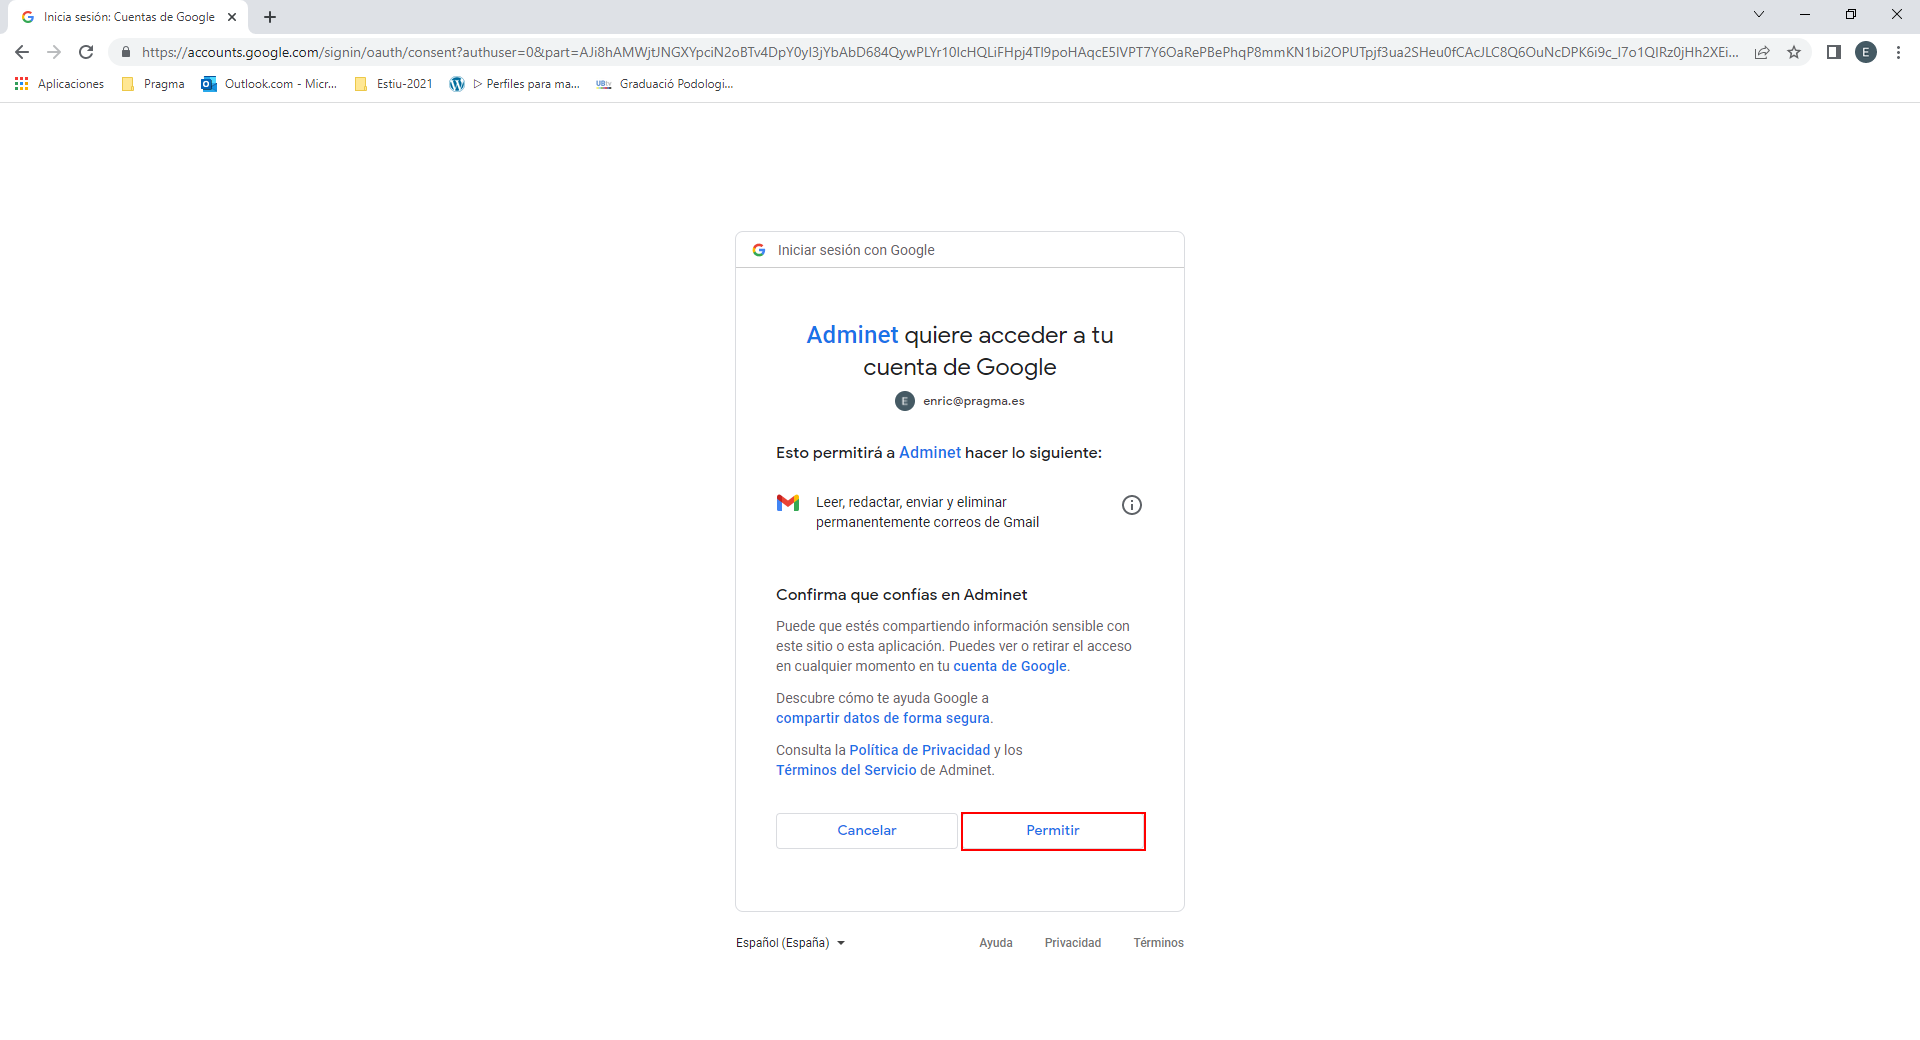Click the enric@pragma.es email text
Screen dimensions: 1920x1040
(x=974, y=401)
